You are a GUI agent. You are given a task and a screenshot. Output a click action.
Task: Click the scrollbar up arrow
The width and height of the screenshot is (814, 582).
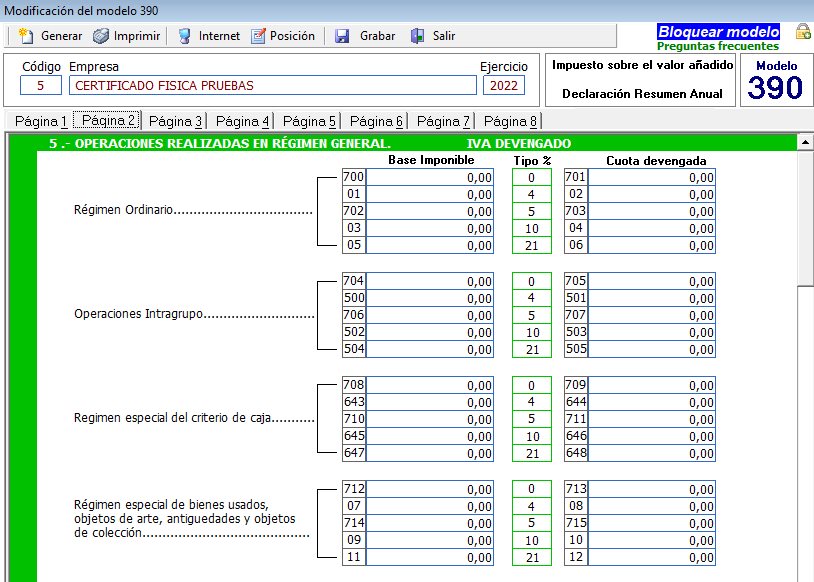(805, 143)
